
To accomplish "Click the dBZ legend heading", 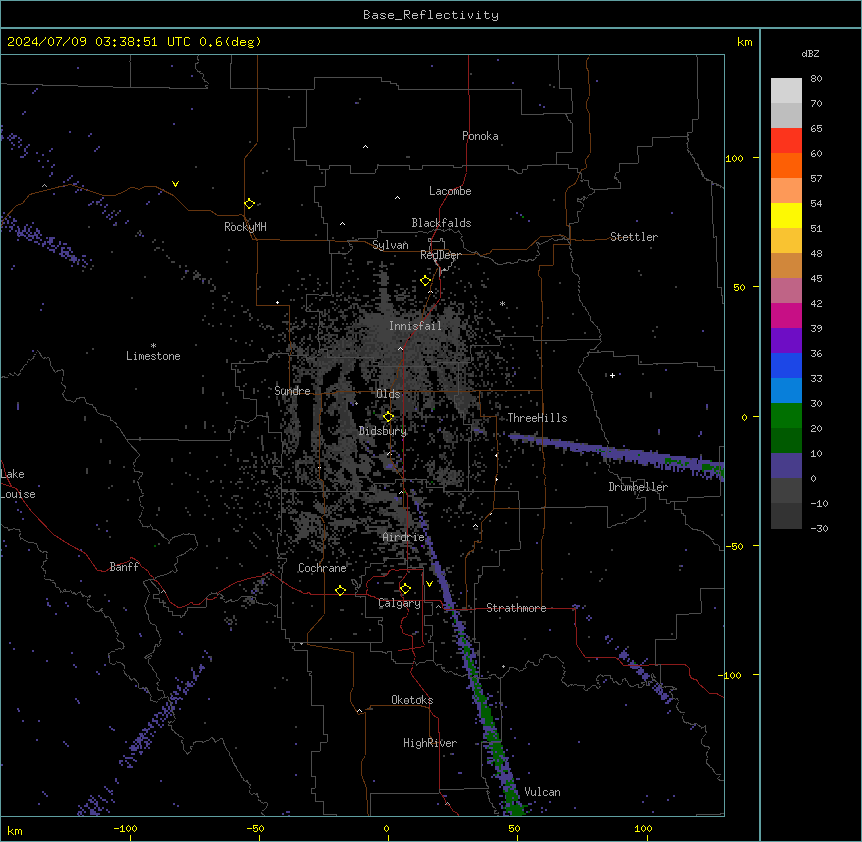I will (810, 53).
